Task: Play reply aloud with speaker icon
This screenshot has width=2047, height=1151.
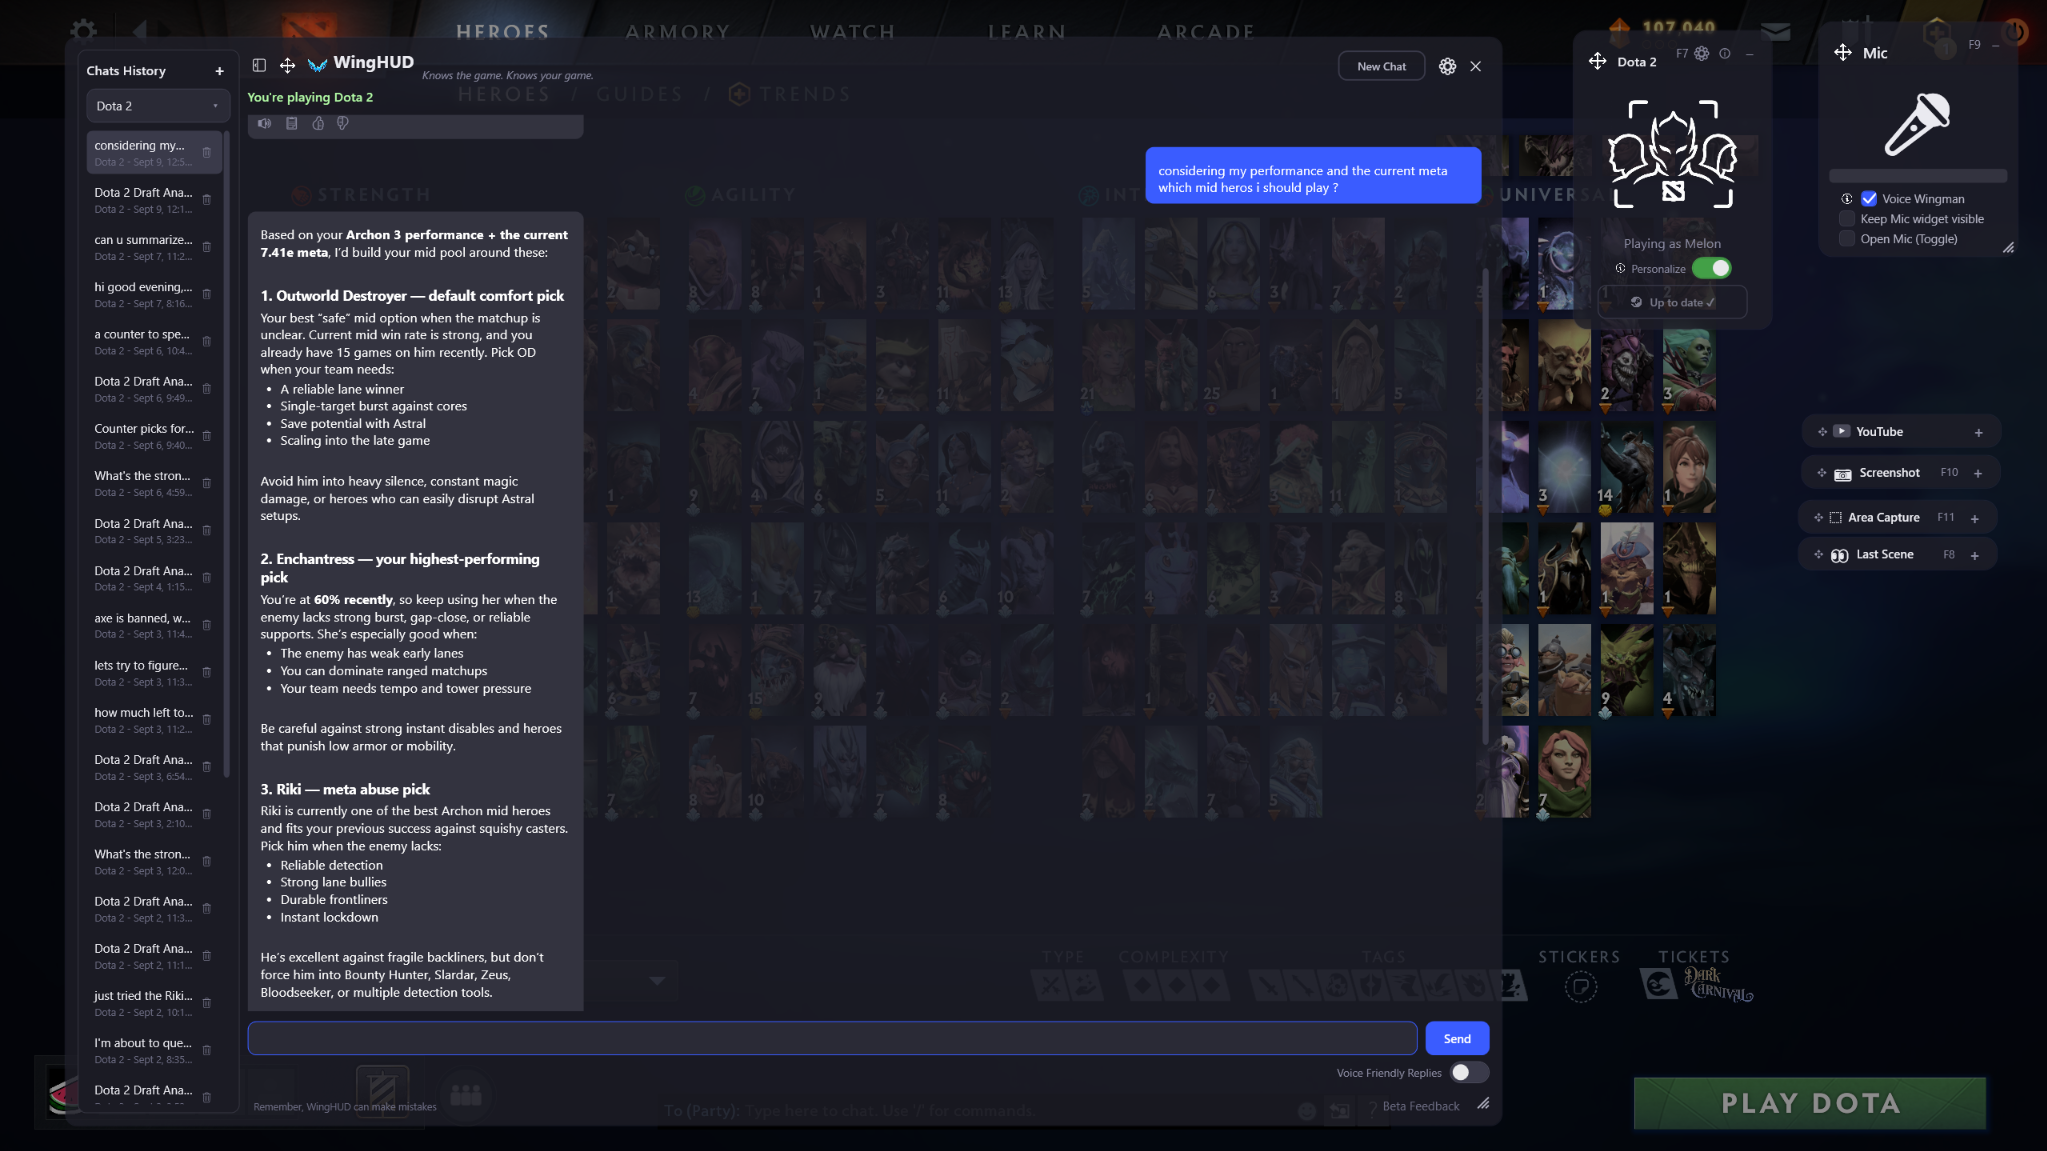Action: [x=264, y=123]
